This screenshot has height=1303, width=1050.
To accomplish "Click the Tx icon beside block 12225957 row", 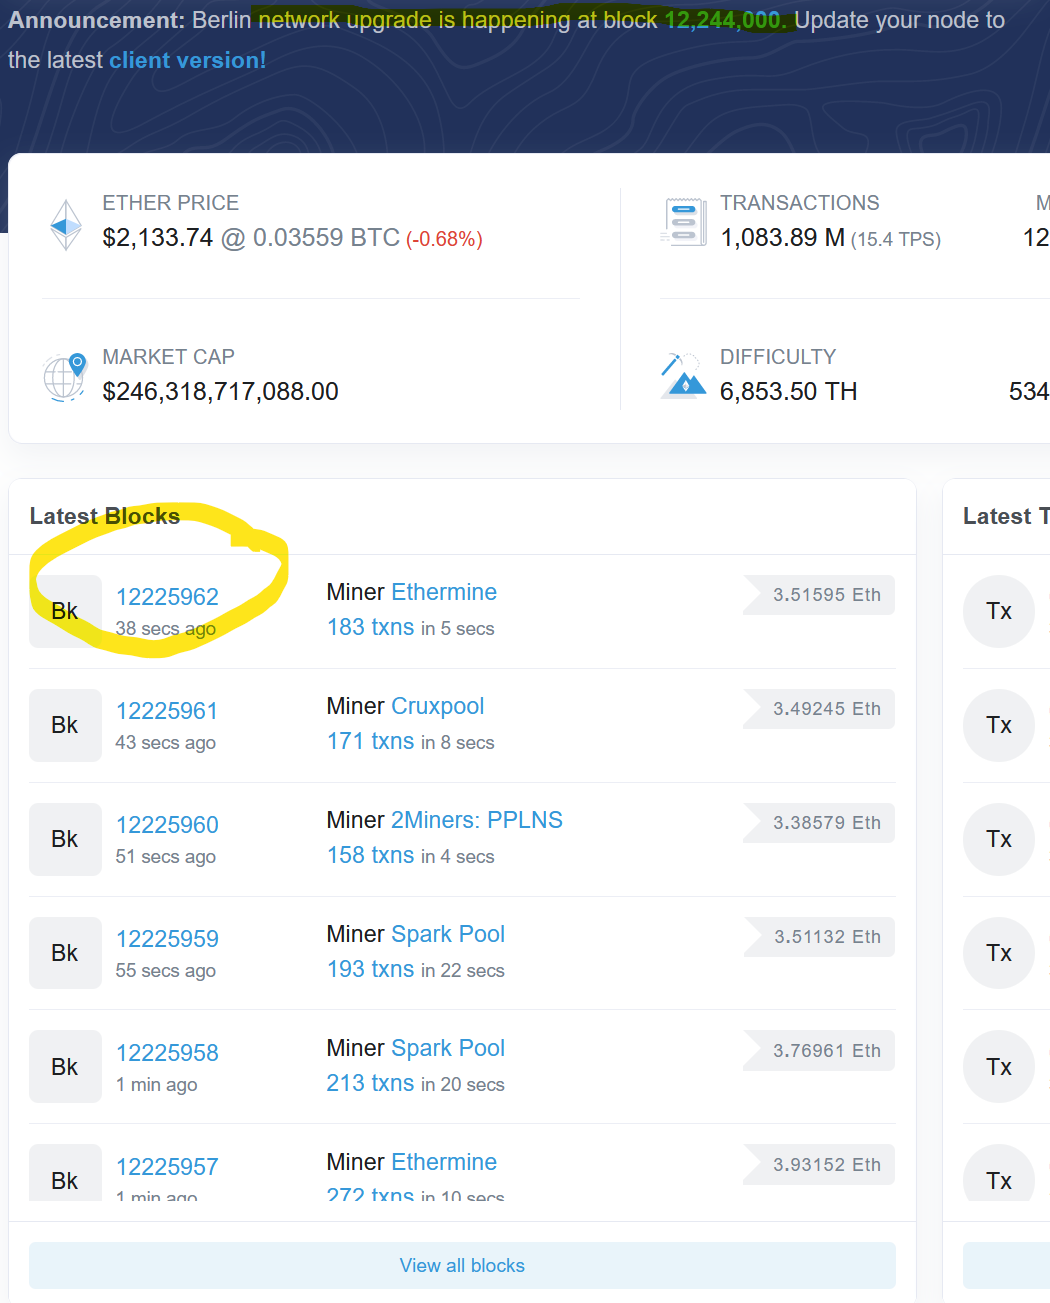I will [x=999, y=1173].
